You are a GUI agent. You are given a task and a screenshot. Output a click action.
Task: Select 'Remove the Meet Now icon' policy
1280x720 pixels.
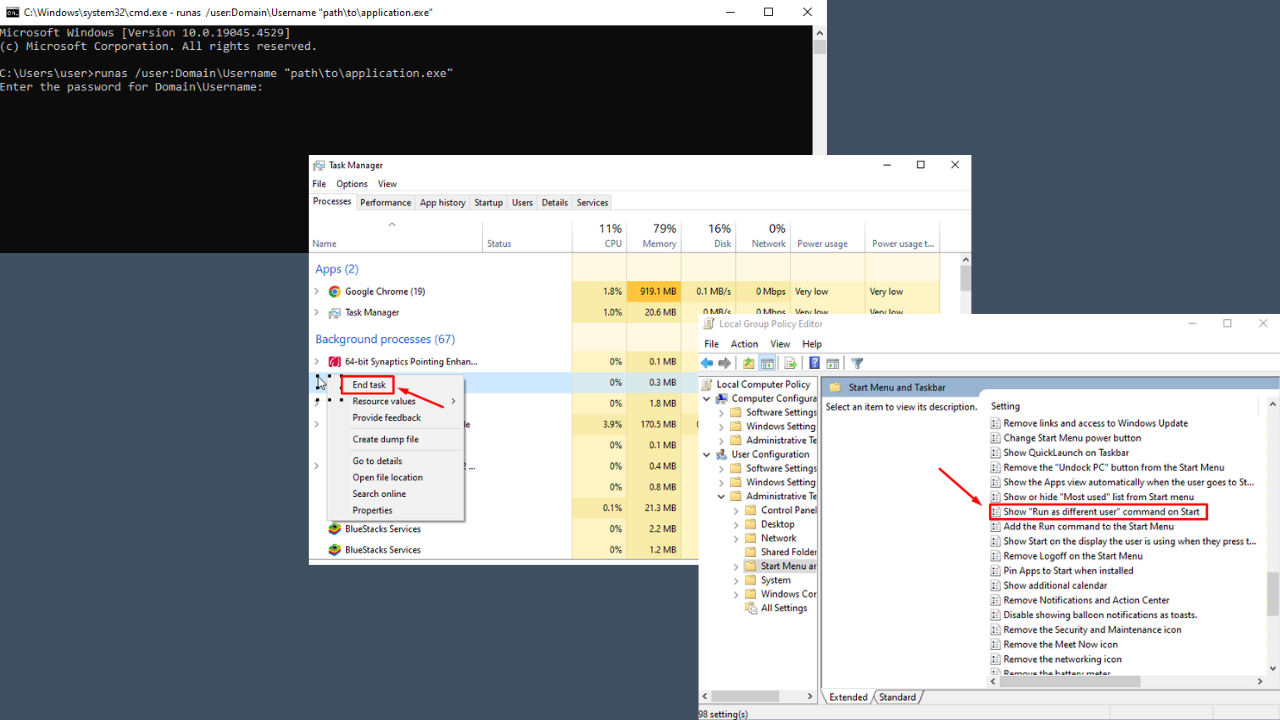(1060, 645)
